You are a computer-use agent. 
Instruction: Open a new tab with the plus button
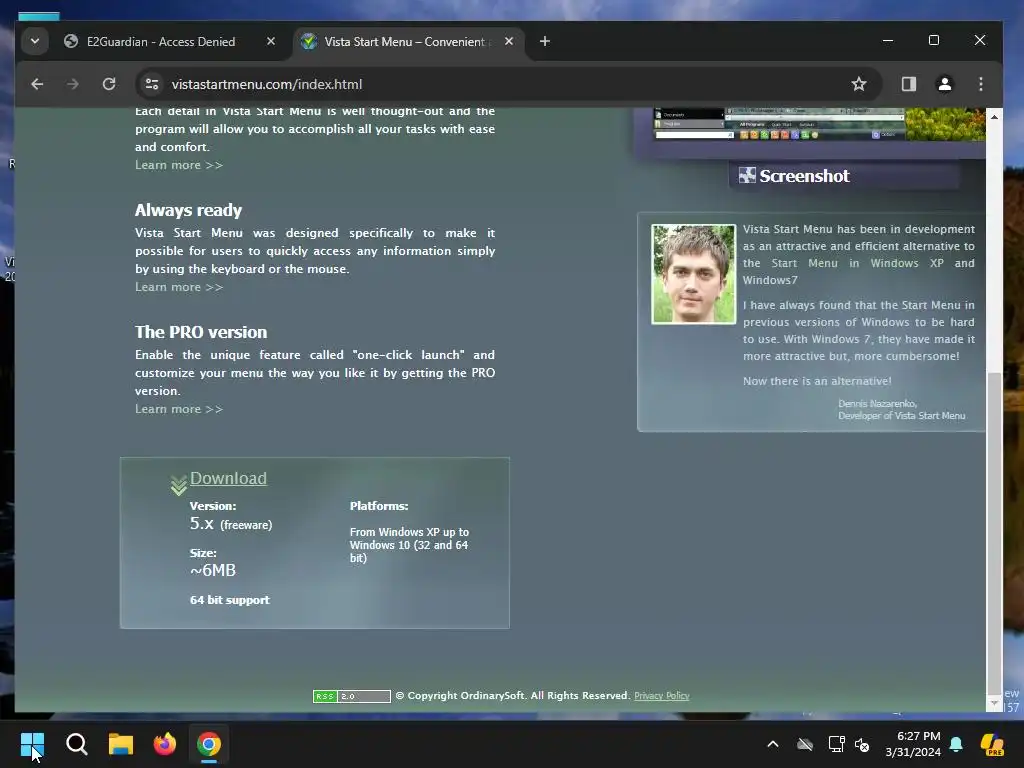(x=545, y=41)
